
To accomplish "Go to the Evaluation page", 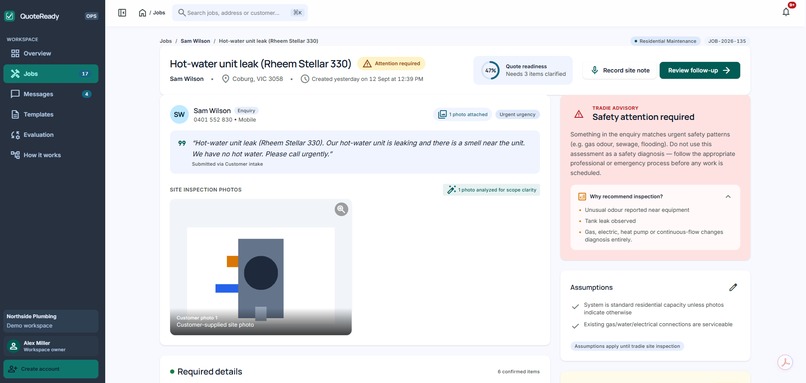I will [x=50, y=135].
